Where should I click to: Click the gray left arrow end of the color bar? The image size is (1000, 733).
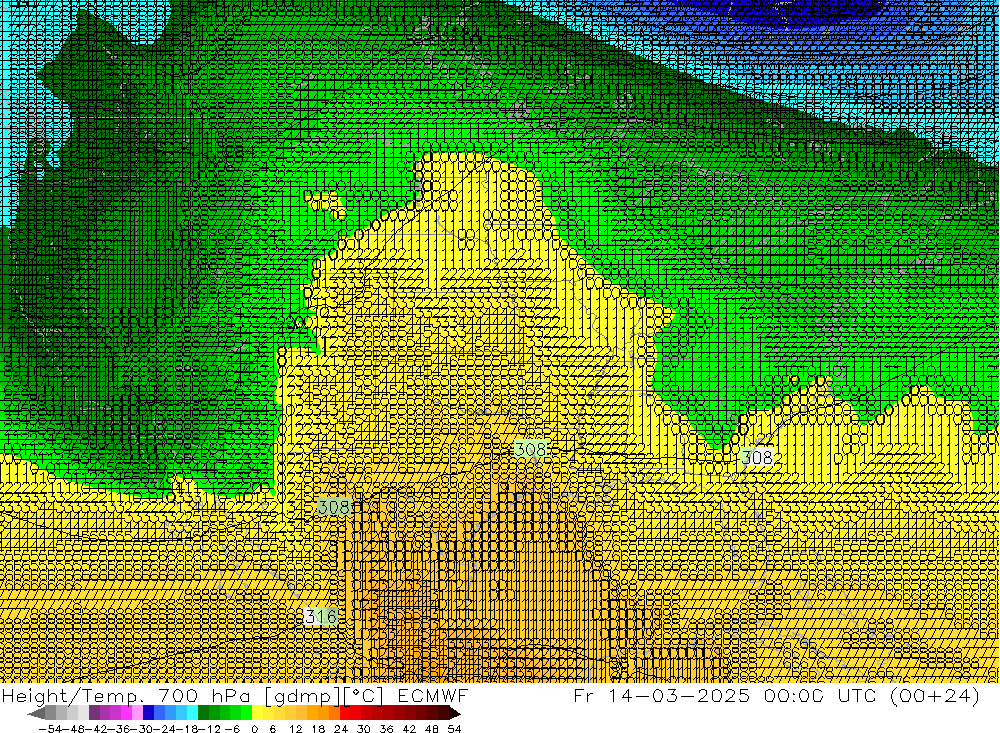[x=36, y=713]
